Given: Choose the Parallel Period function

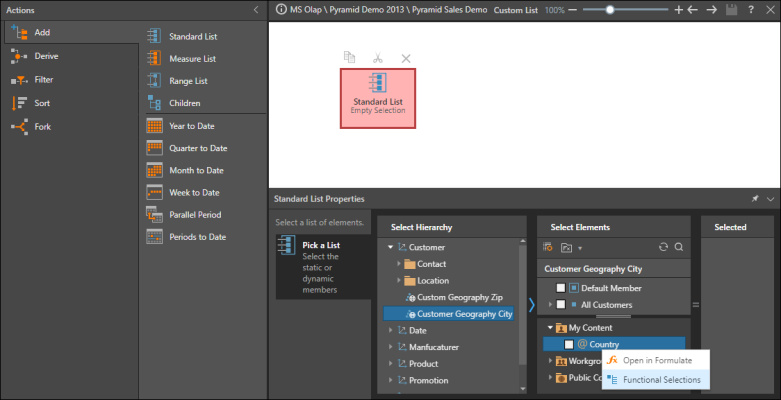Looking at the screenshot, I should [x=154, y=215].
